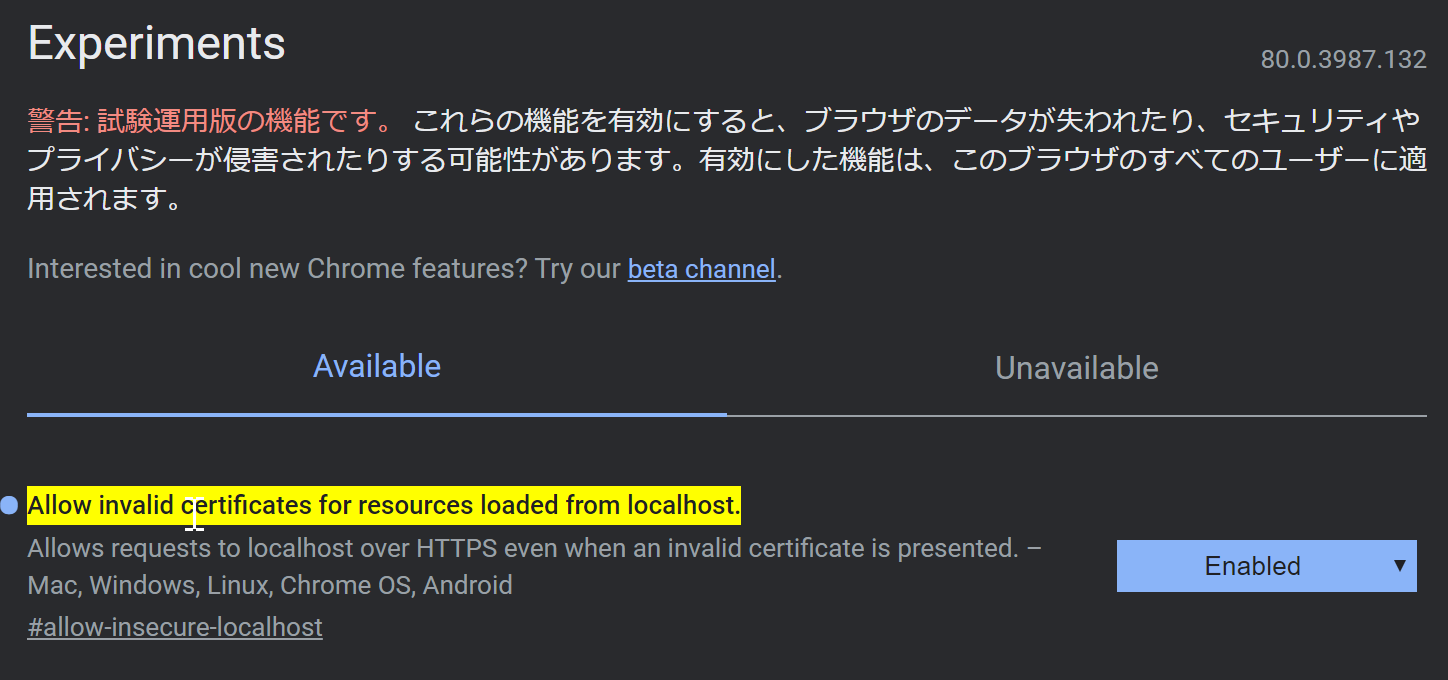Screen dimensions: 1448x680
Task: Click the Experiments page heading
Action: pyautogui.click(x=157, y=44)
